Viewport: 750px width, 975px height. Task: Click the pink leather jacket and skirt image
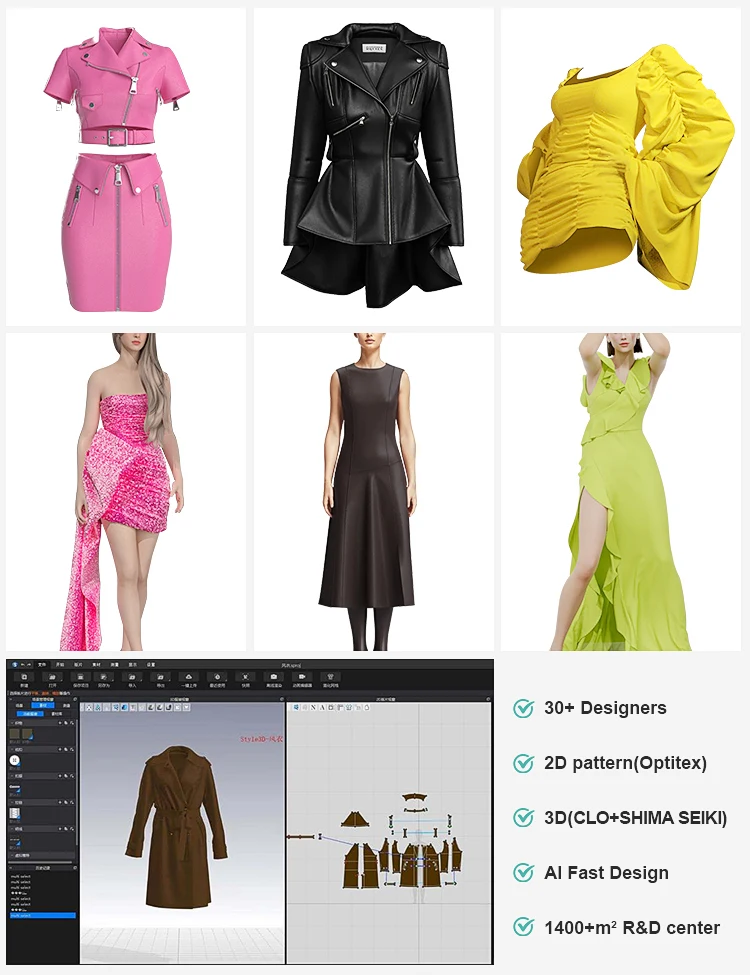[x=126, y=167]
